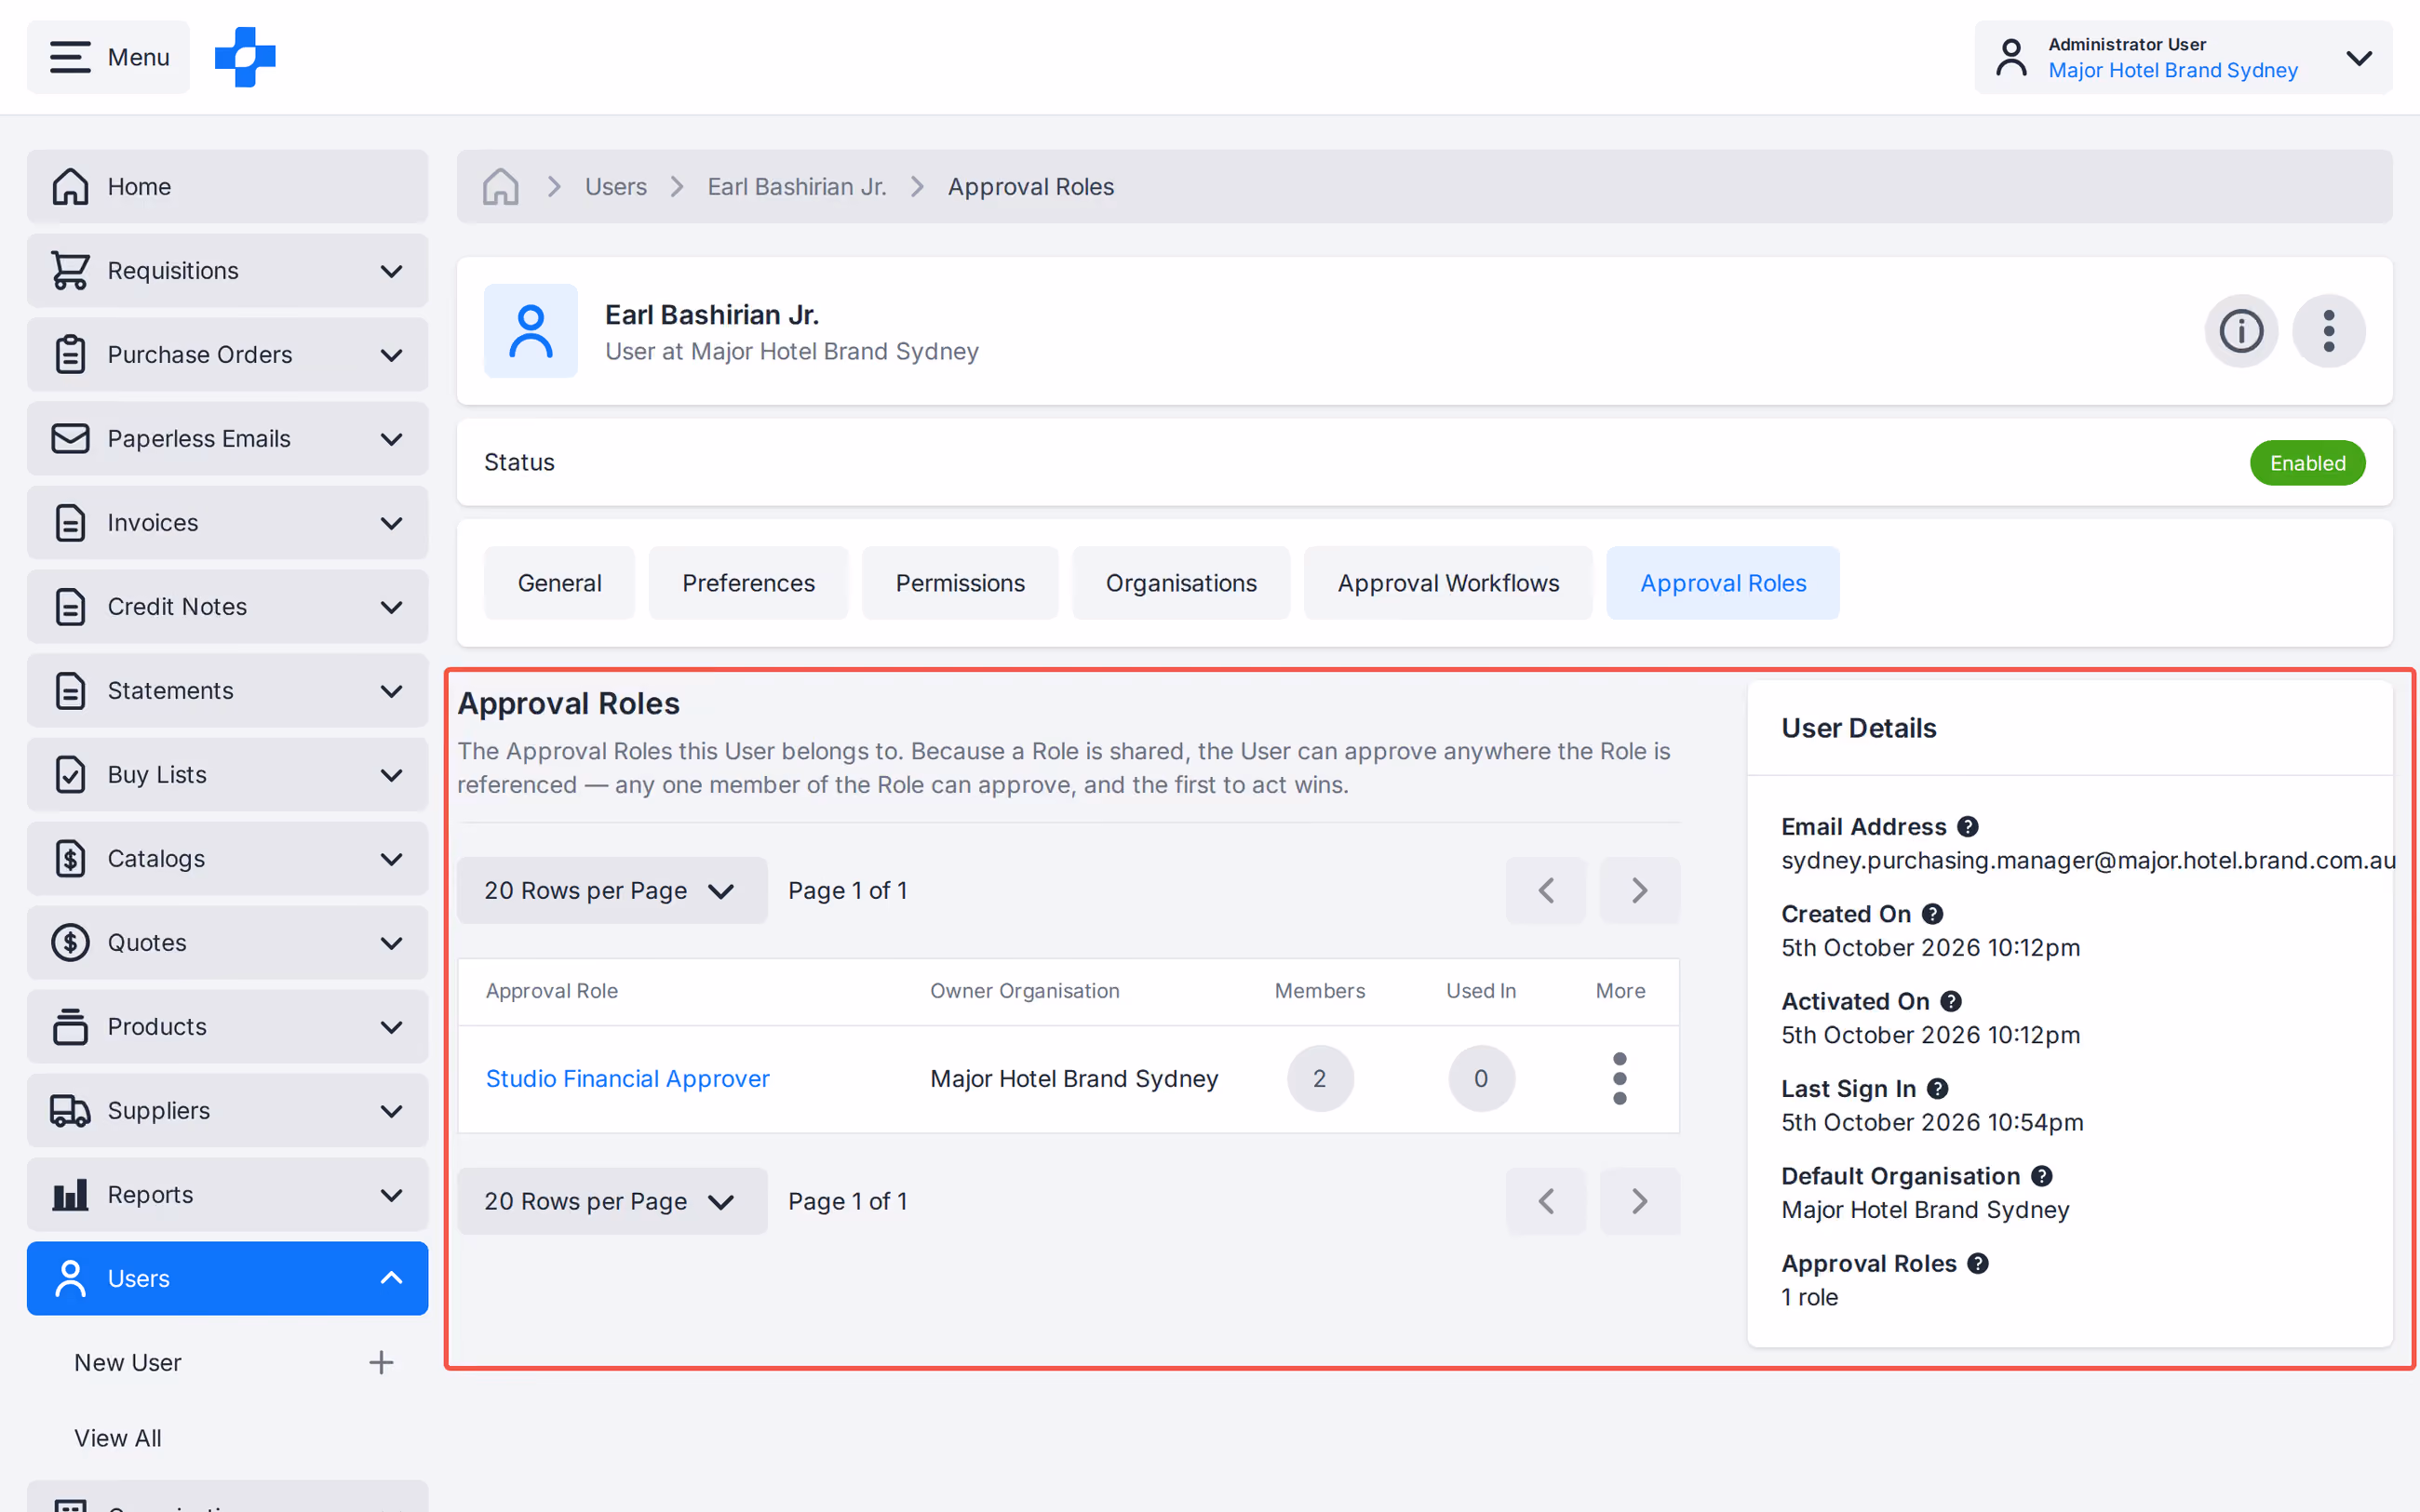Collapse the Users sidebar section
This screenshot has width=2420, height=1512.
coord(227,1279)
